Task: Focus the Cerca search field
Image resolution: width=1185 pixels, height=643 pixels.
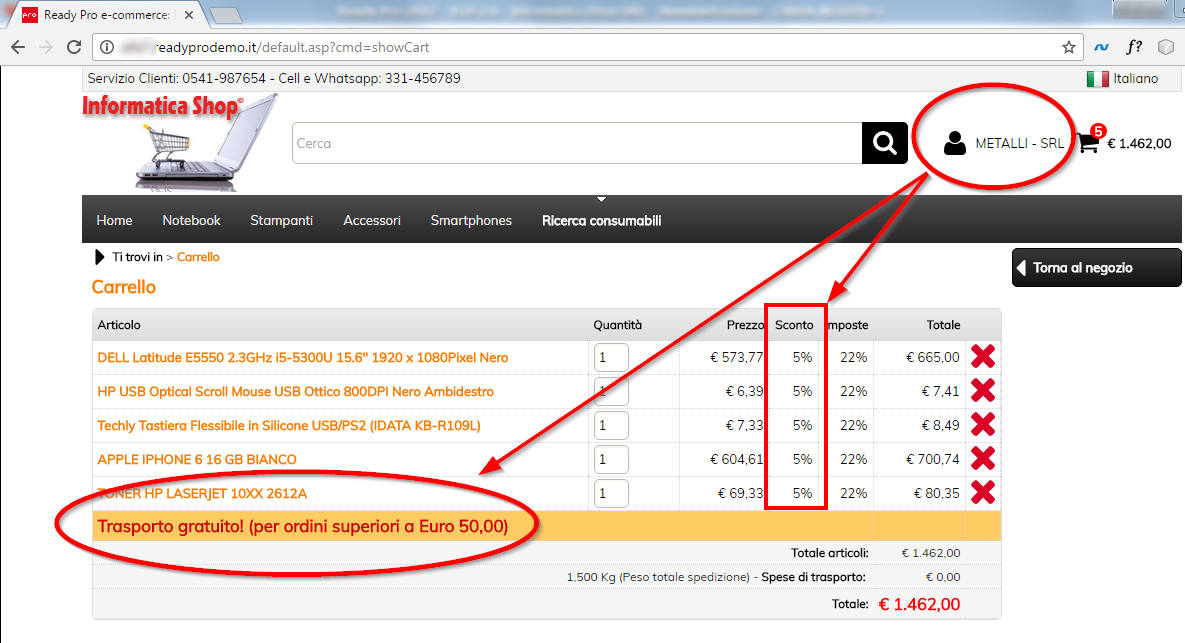Action: (x=577, y=143)
